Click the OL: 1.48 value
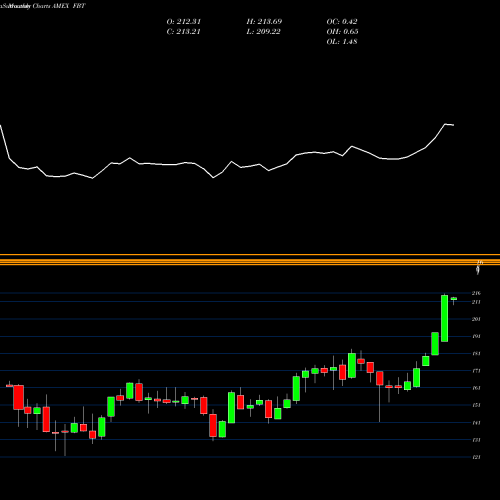 (x=342, y=42)
